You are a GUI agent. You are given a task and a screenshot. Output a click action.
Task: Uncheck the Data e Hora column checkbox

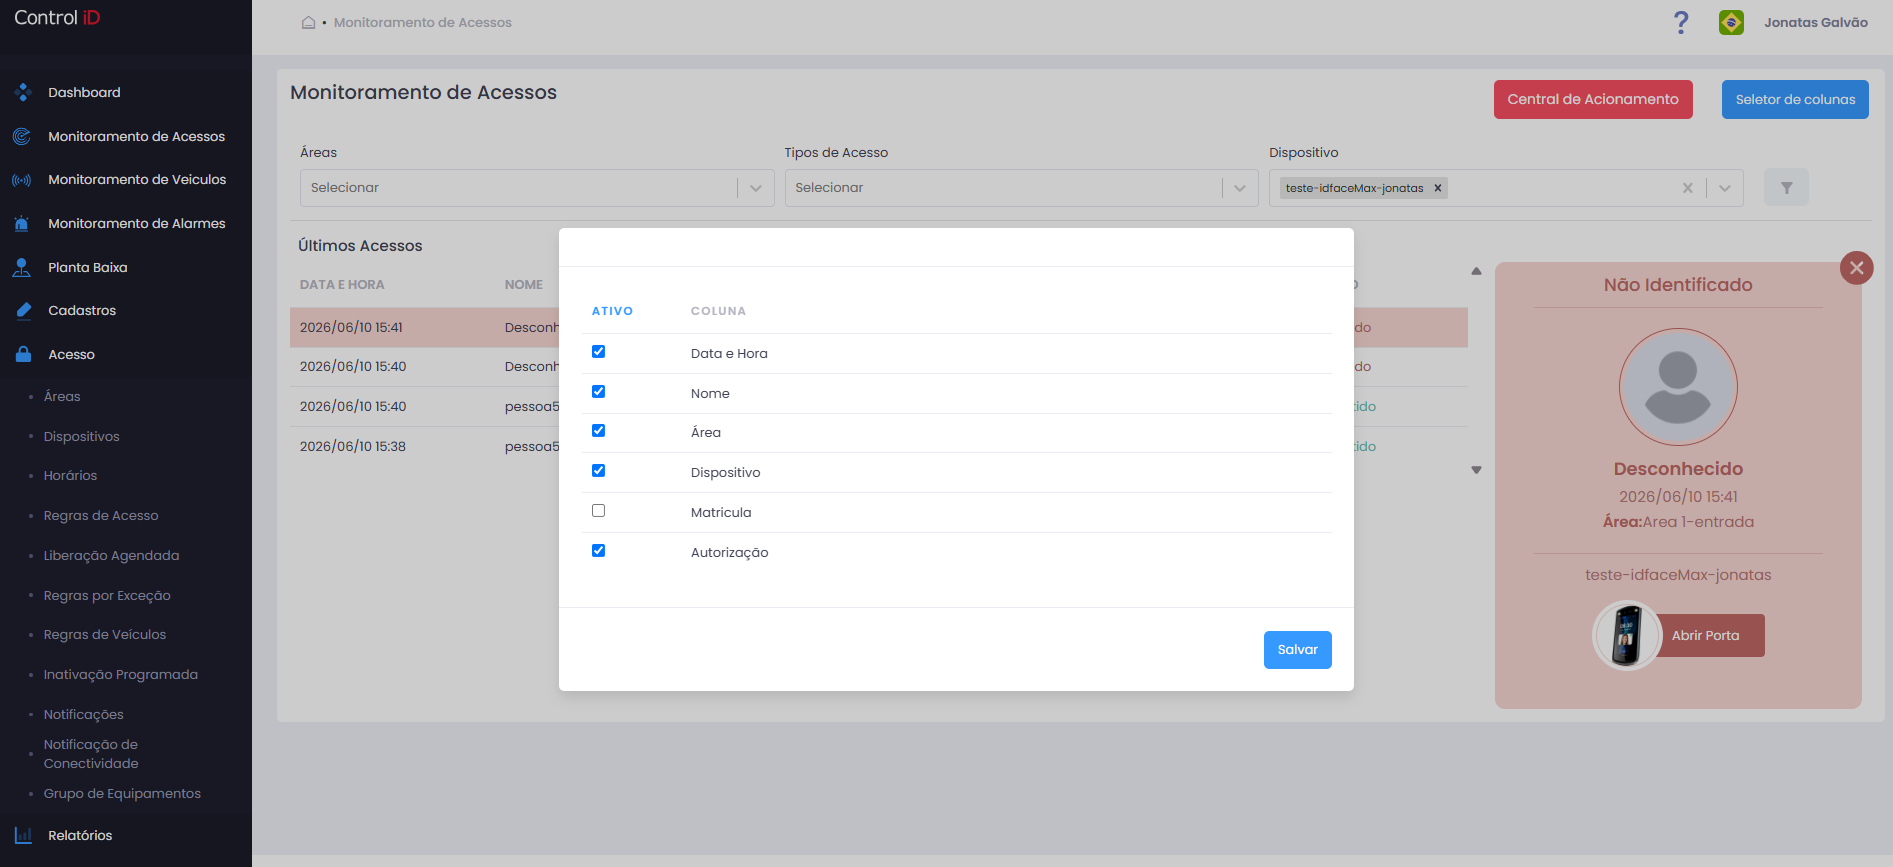click(x=598, y=352)
